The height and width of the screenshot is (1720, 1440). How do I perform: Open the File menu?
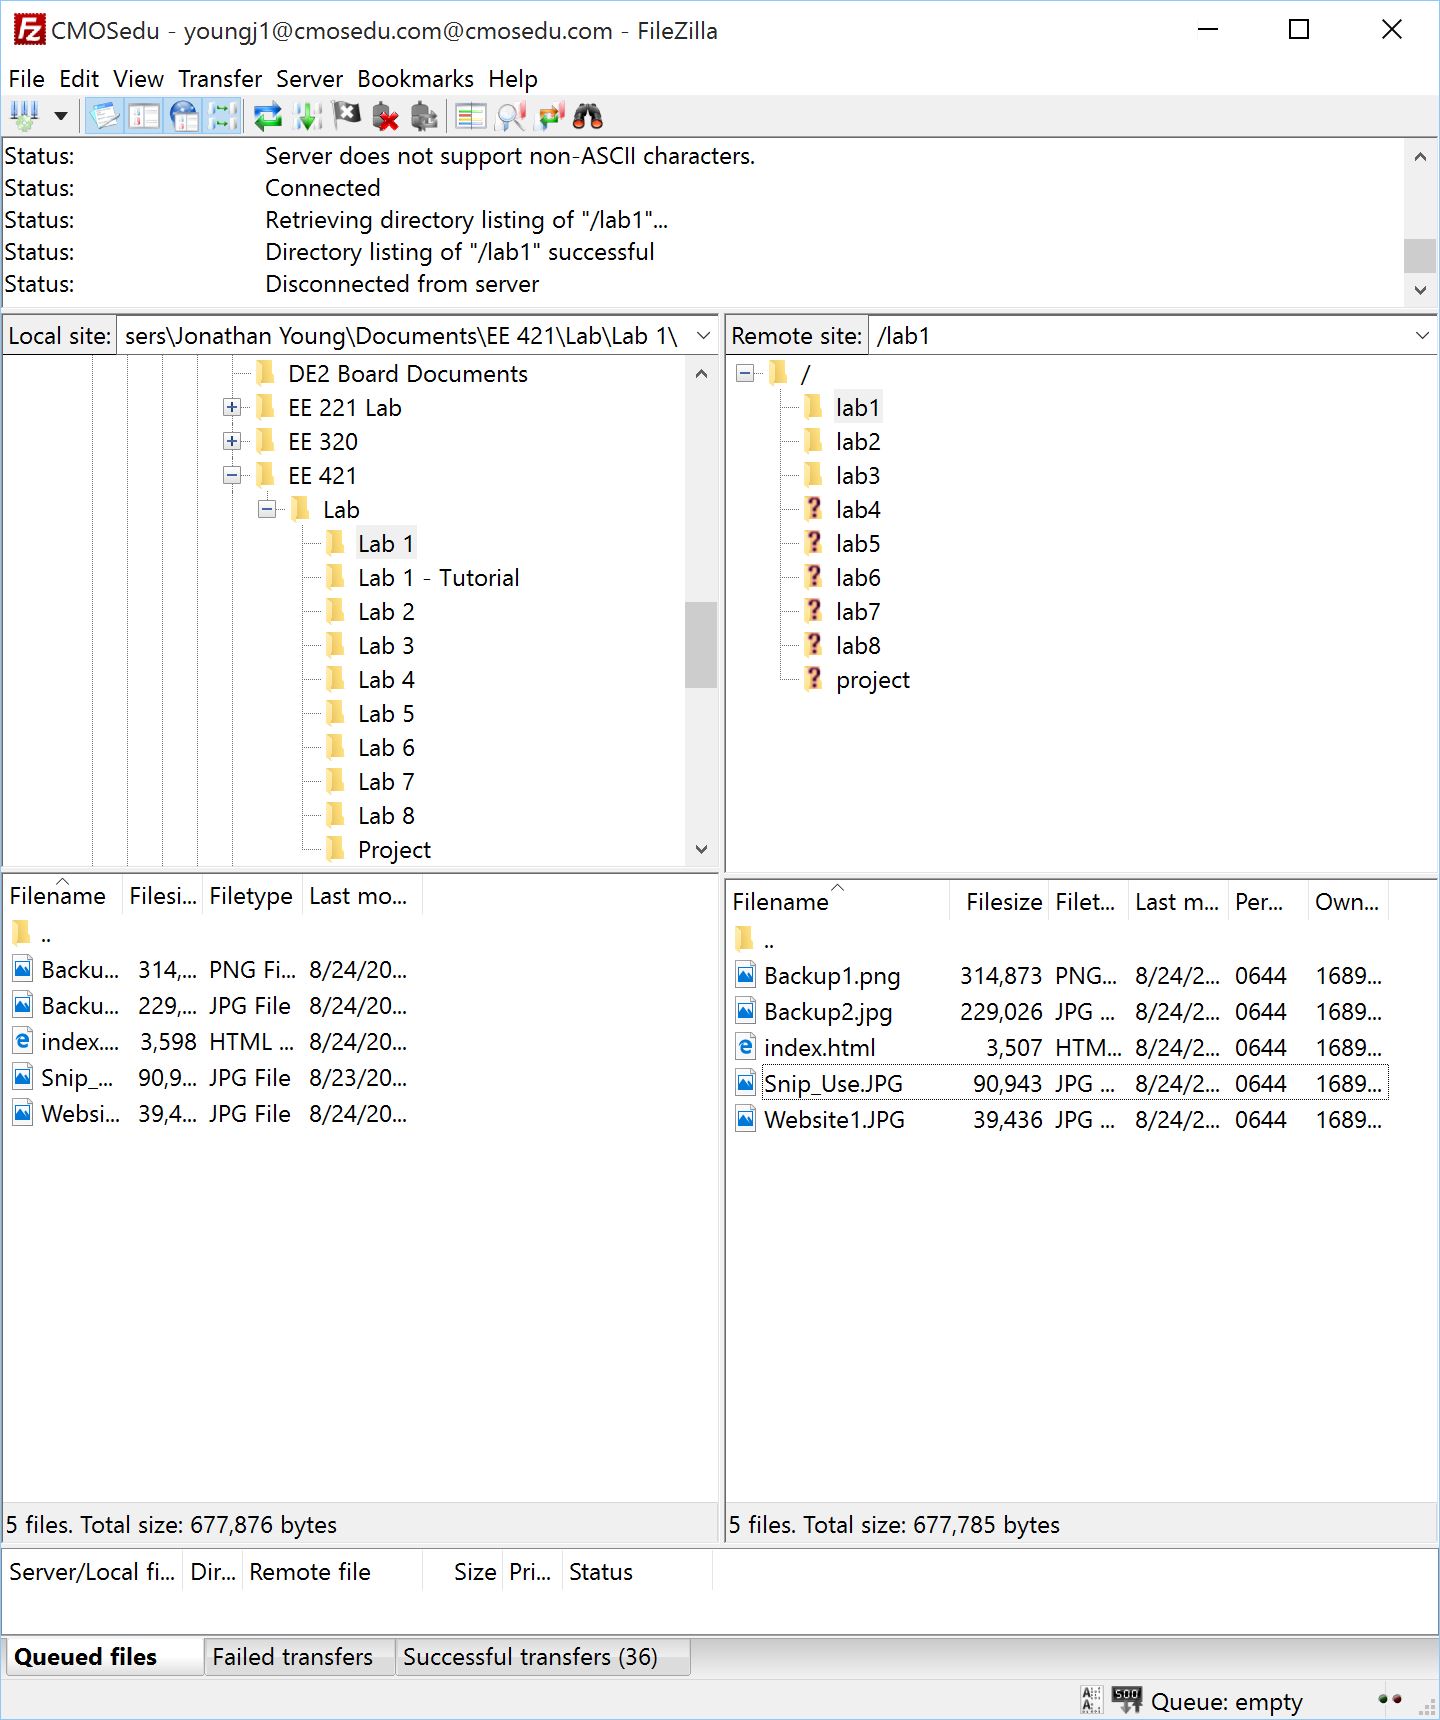pos(26,79)
